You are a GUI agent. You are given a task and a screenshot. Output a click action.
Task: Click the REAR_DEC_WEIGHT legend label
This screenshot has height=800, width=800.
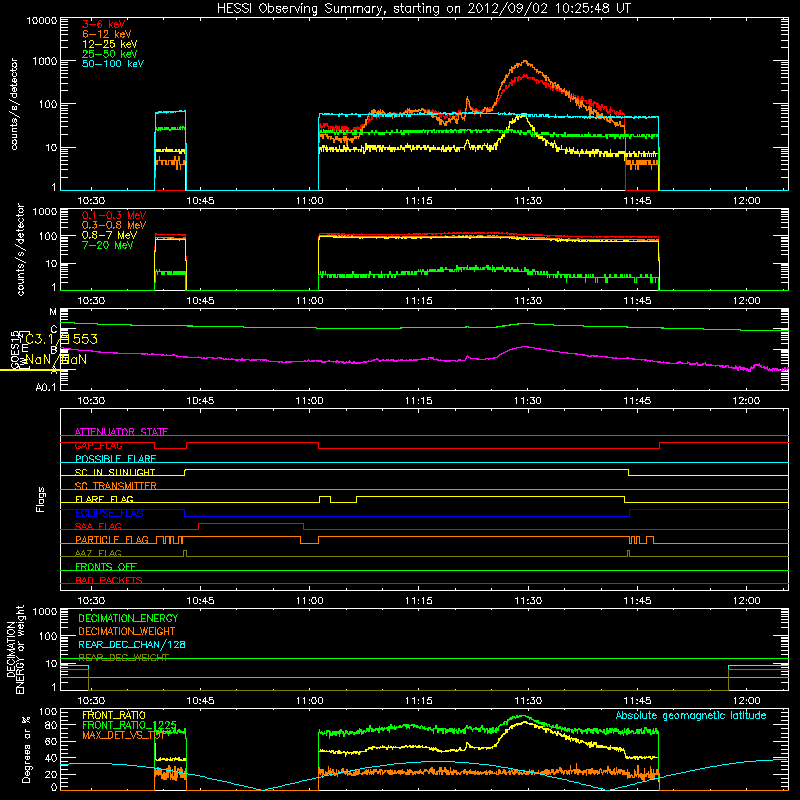click(x=123, y=658)
